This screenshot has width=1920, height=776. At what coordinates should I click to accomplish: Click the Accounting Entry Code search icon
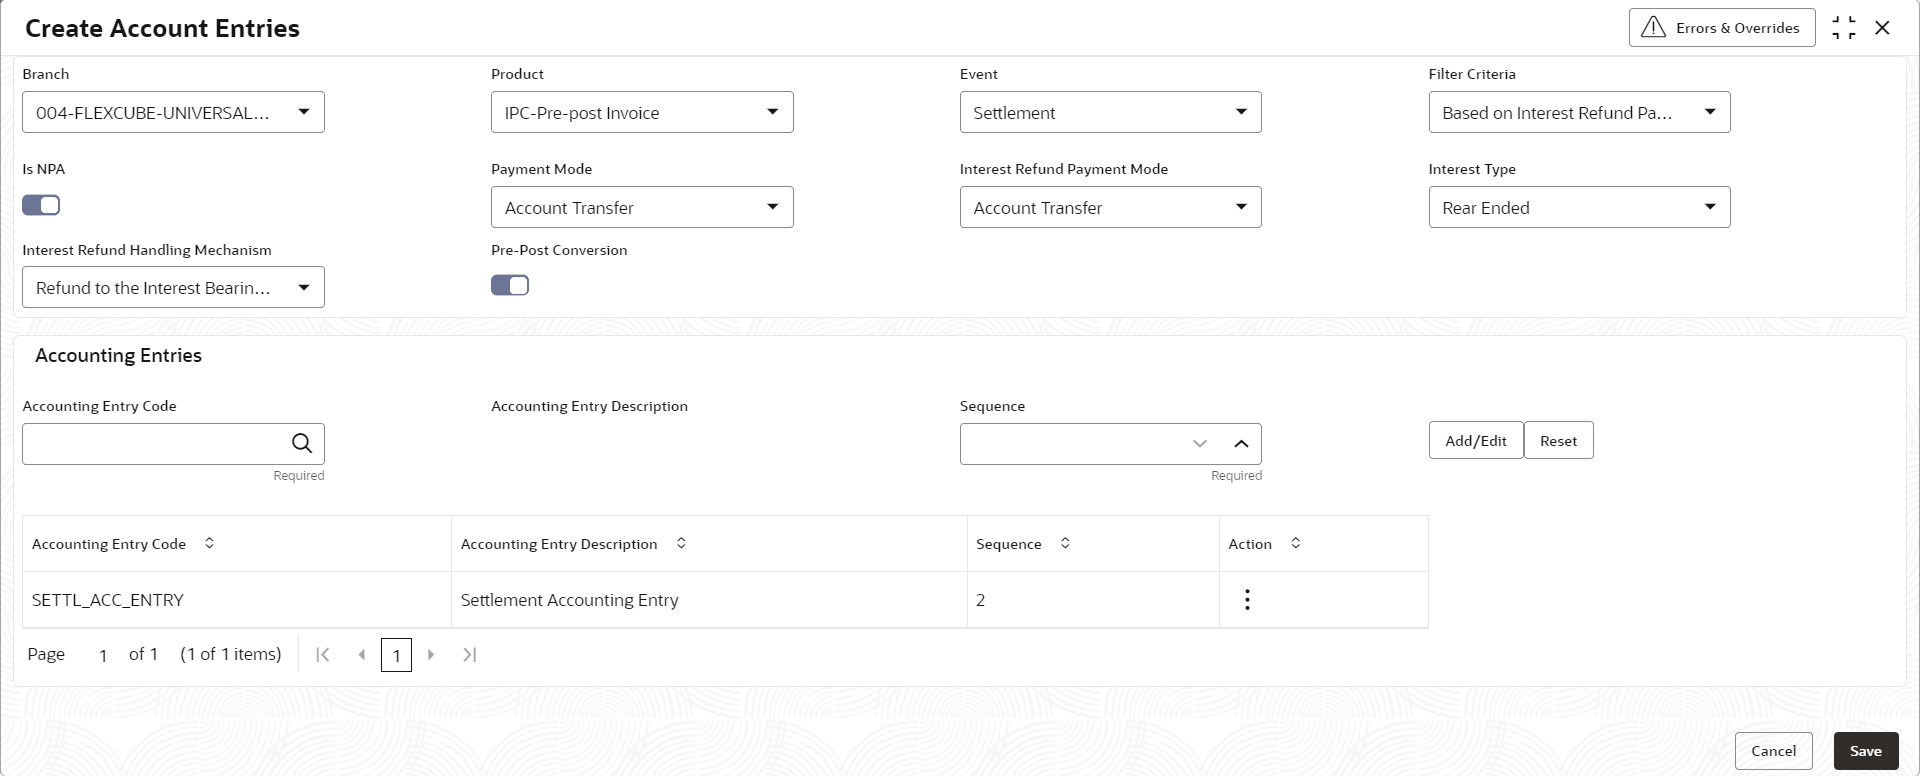coord(301,443)
